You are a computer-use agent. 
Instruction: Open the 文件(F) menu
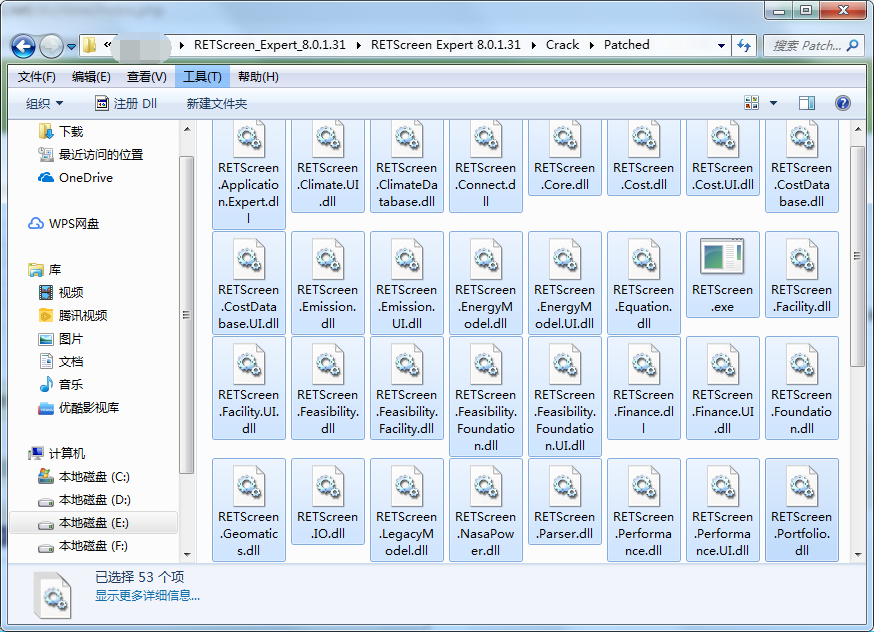(37, 77)
